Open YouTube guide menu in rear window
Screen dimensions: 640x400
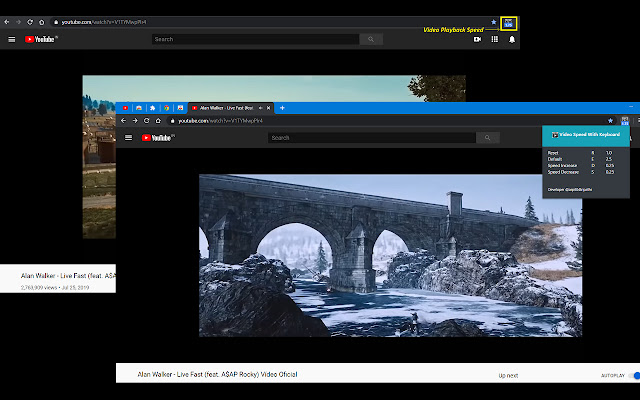(12, 40)
